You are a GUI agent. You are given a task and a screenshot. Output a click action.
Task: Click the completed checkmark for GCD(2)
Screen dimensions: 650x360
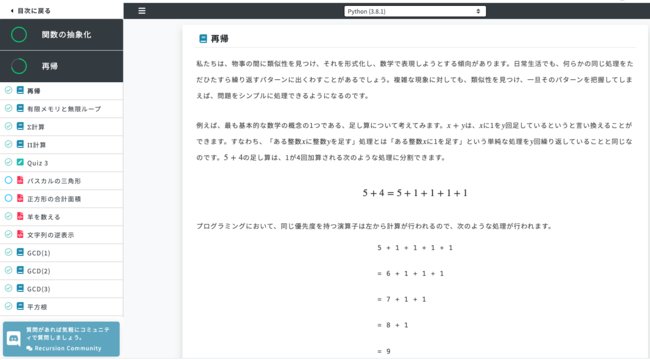coord(8,270)
